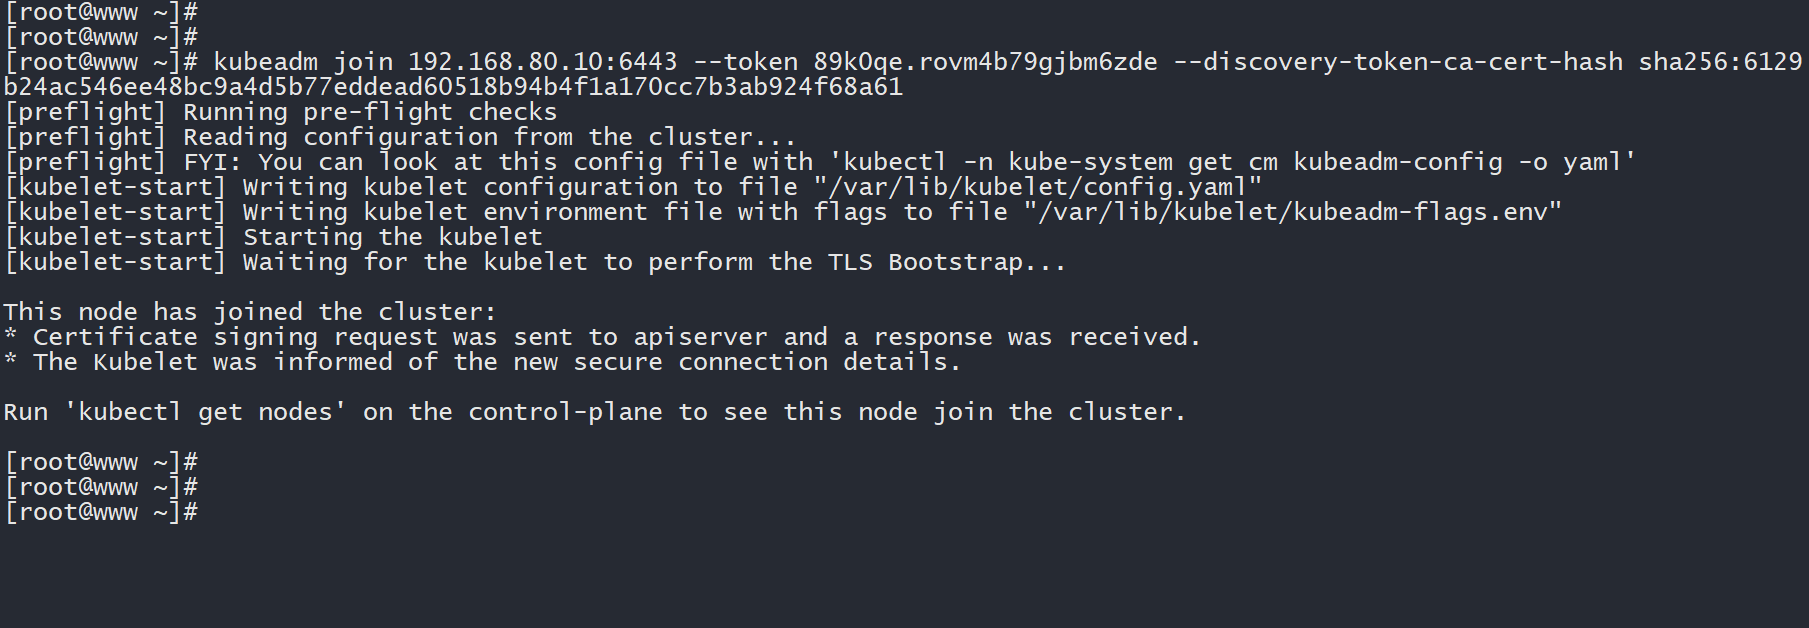Click the first prompt after the join output
Image resolution: width=1809 pixels, height=628 pixels.
101,462
